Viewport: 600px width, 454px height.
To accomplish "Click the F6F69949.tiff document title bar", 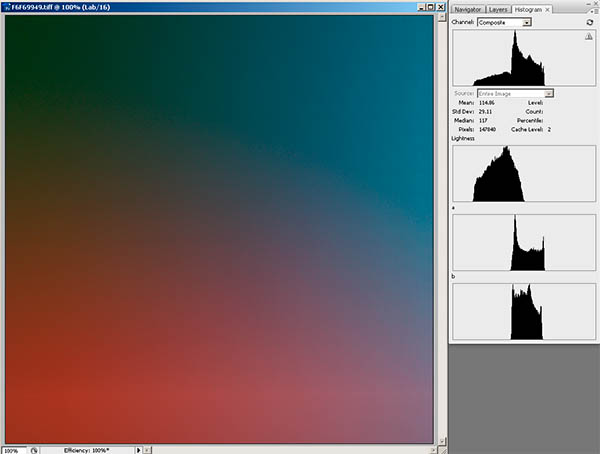I will coord(224,7).
